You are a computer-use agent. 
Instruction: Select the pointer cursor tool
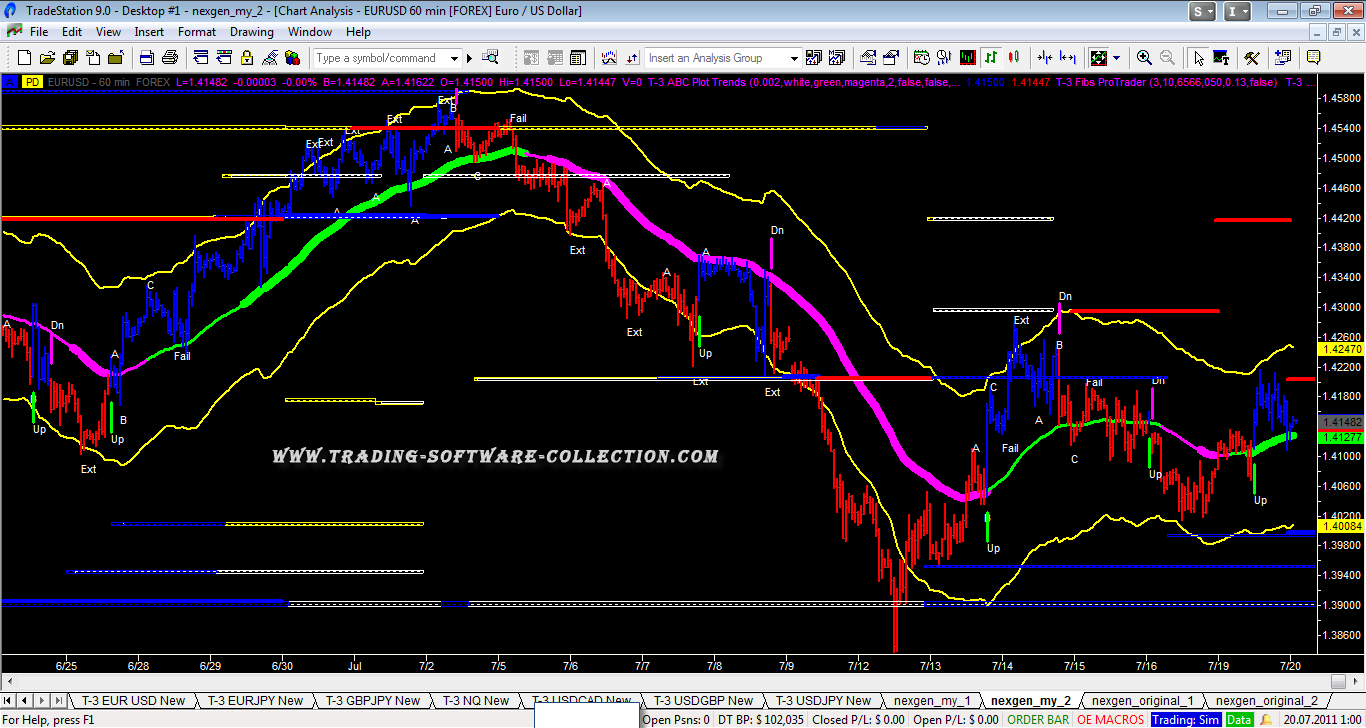click(x=1200, y=58)
